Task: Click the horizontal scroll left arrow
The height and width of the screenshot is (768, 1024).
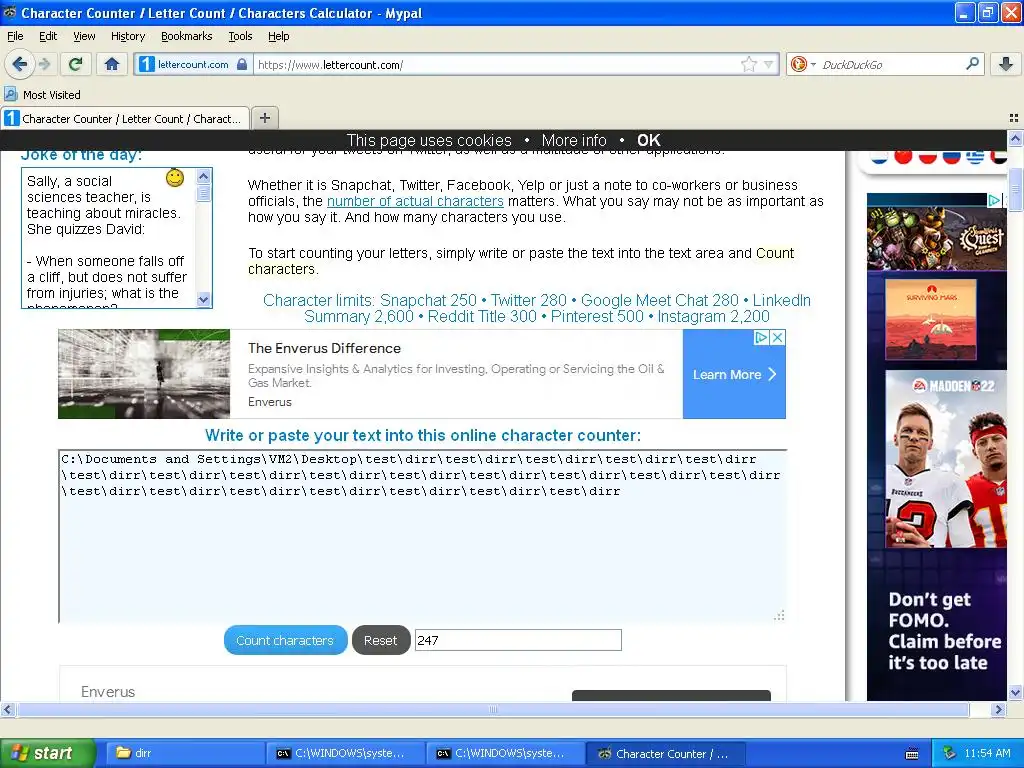Action: (7, 709)
